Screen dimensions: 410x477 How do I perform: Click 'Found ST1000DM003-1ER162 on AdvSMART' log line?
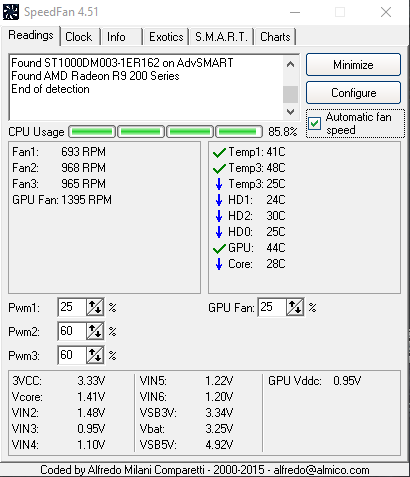(122, 63)
